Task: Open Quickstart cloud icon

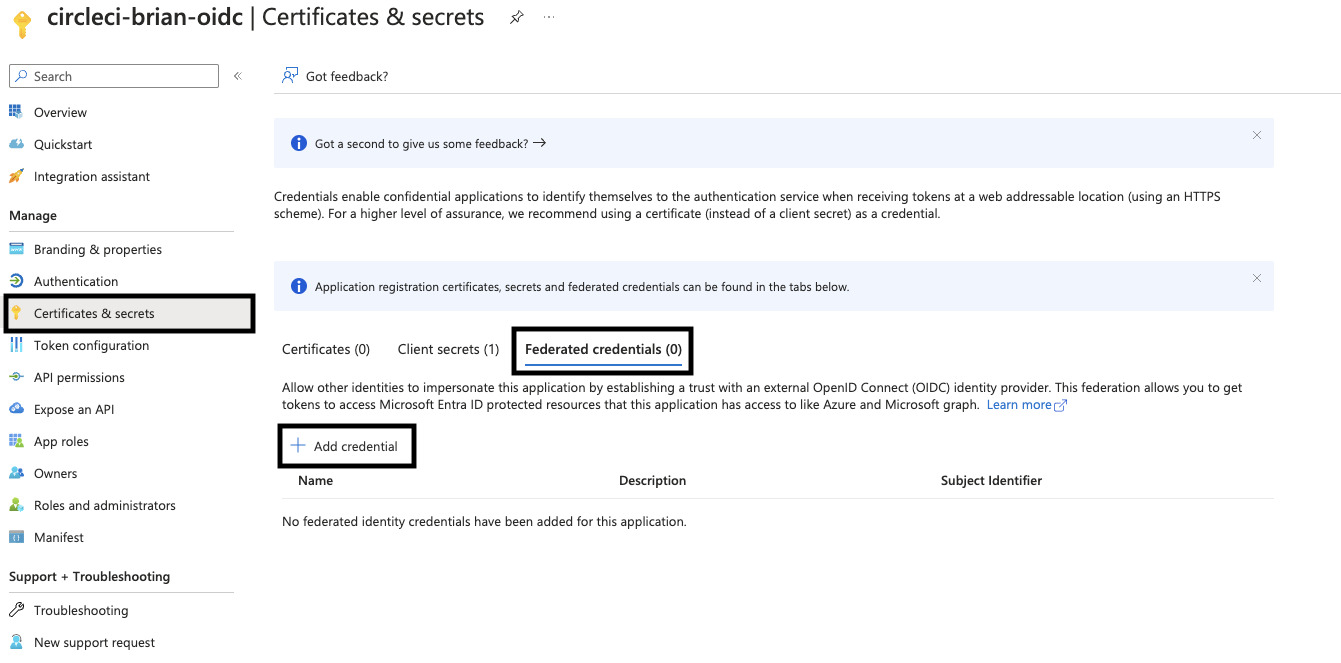Action: [x=16, y=144]
